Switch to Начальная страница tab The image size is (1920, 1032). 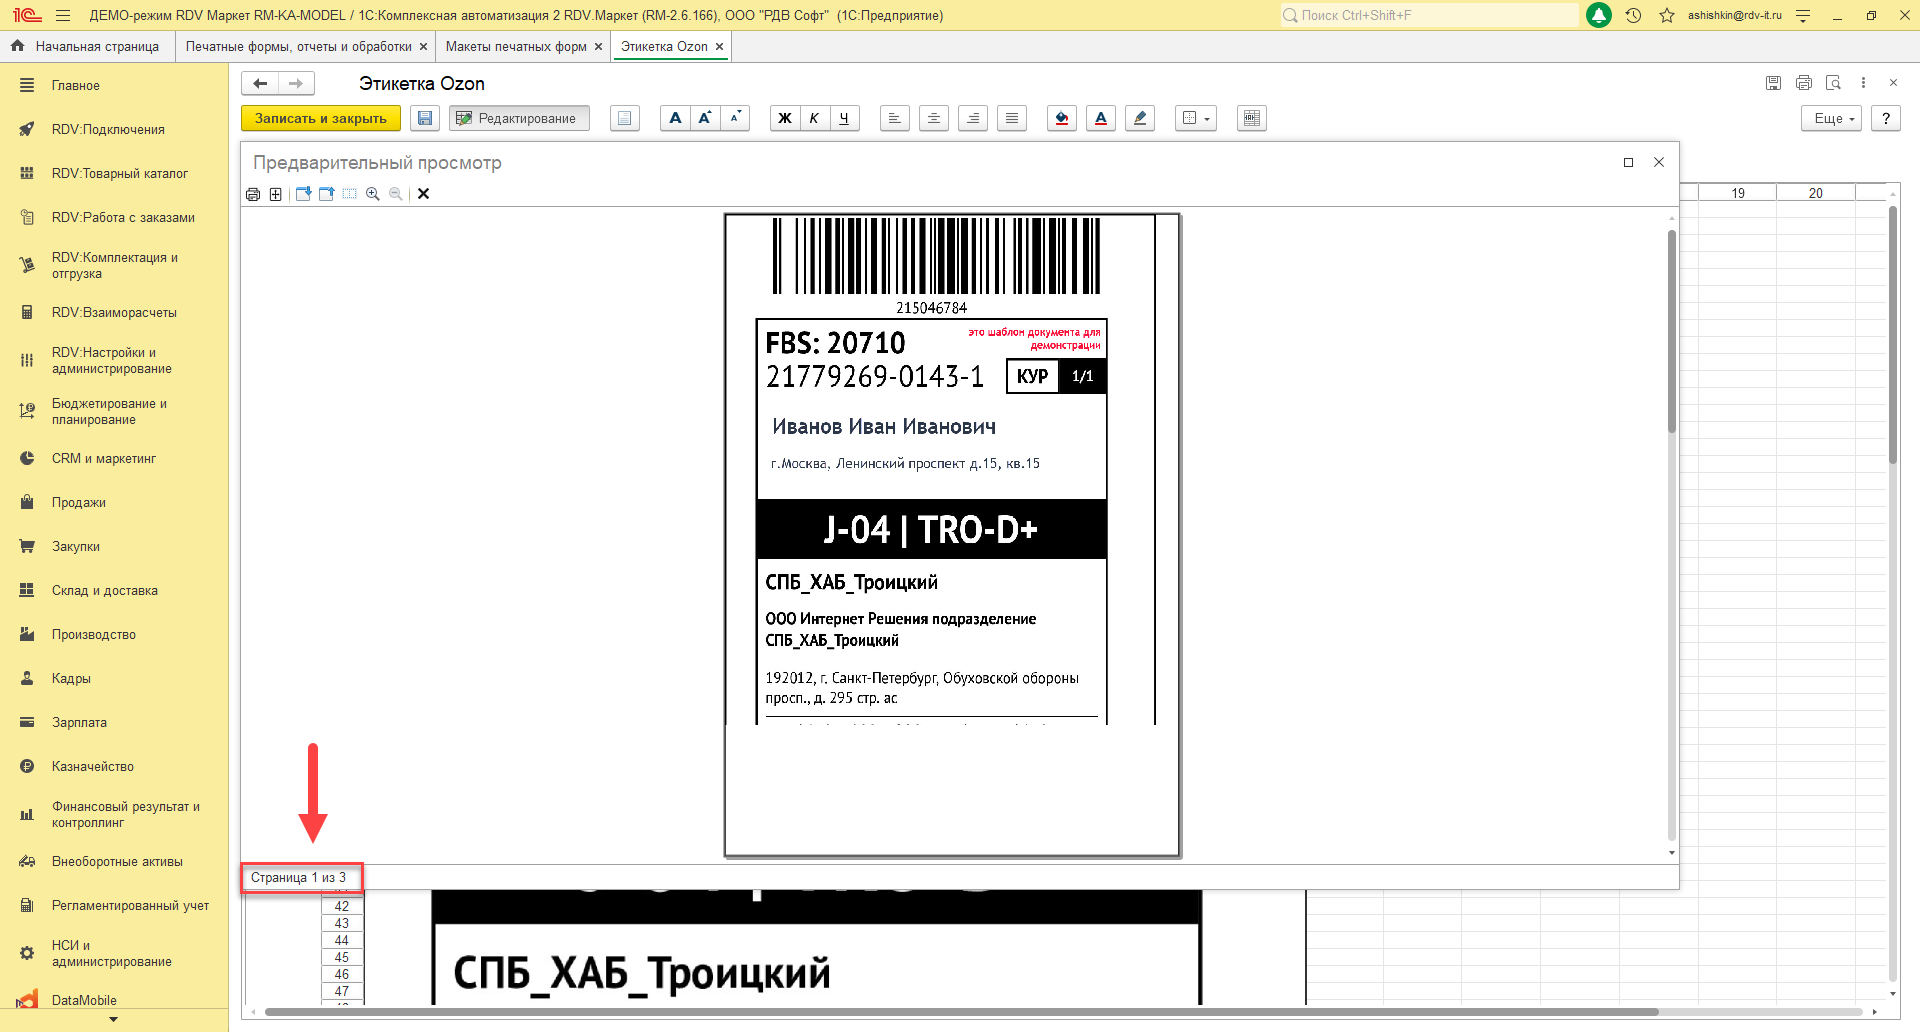point(86,47)
